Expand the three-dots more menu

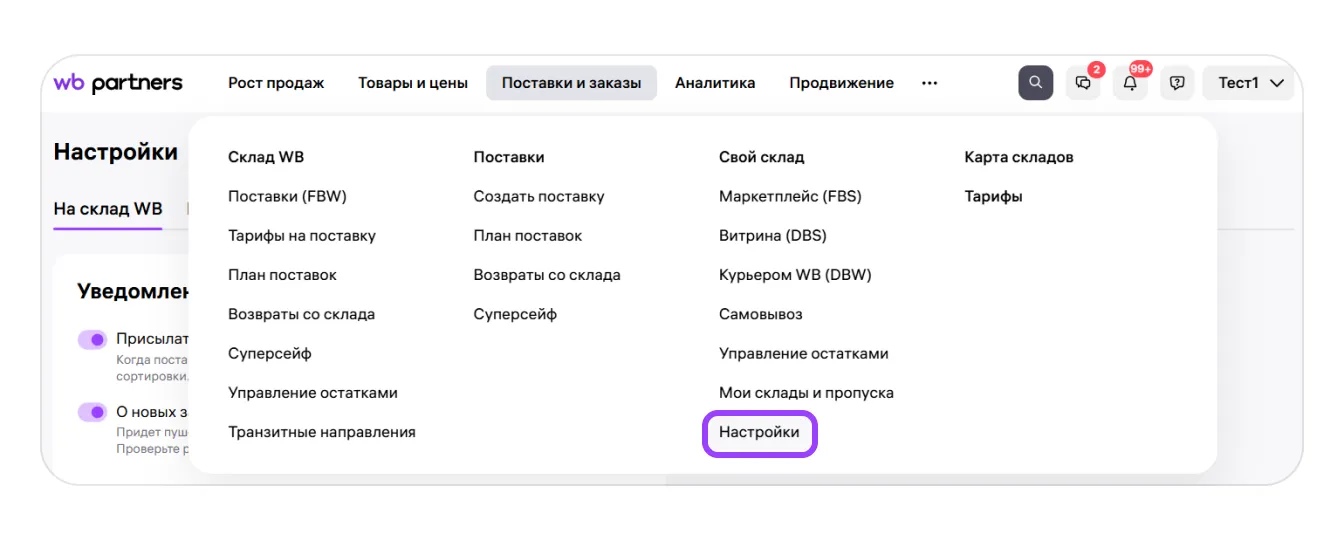(x=929, y=83)
